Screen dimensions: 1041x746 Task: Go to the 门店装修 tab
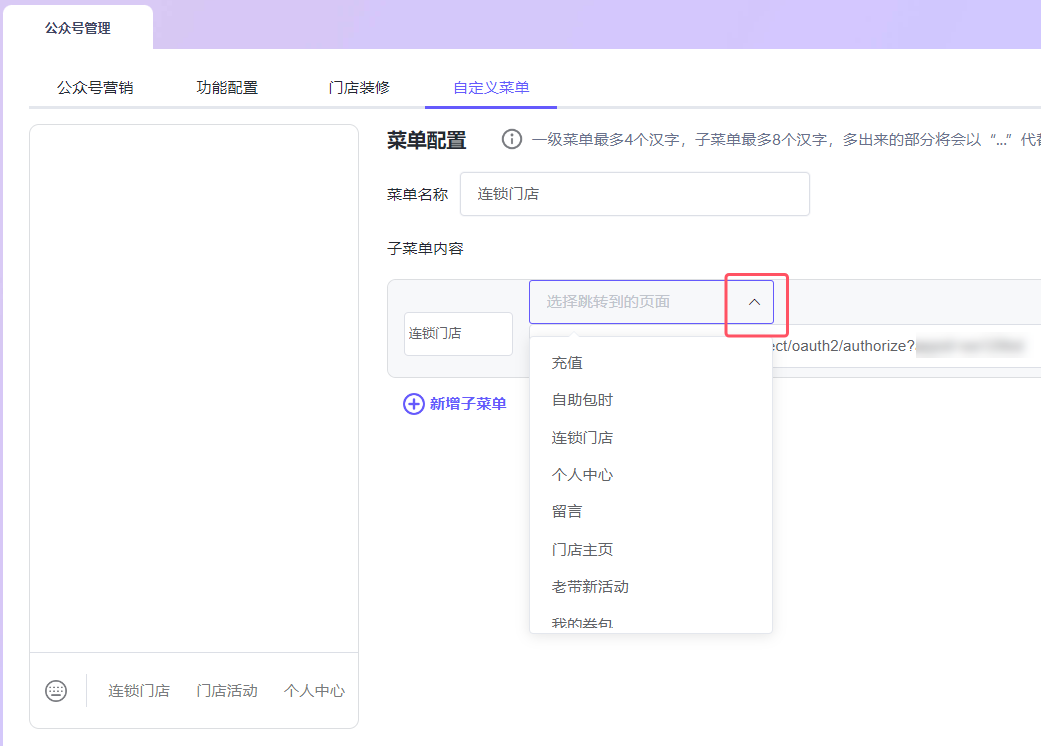359,88
